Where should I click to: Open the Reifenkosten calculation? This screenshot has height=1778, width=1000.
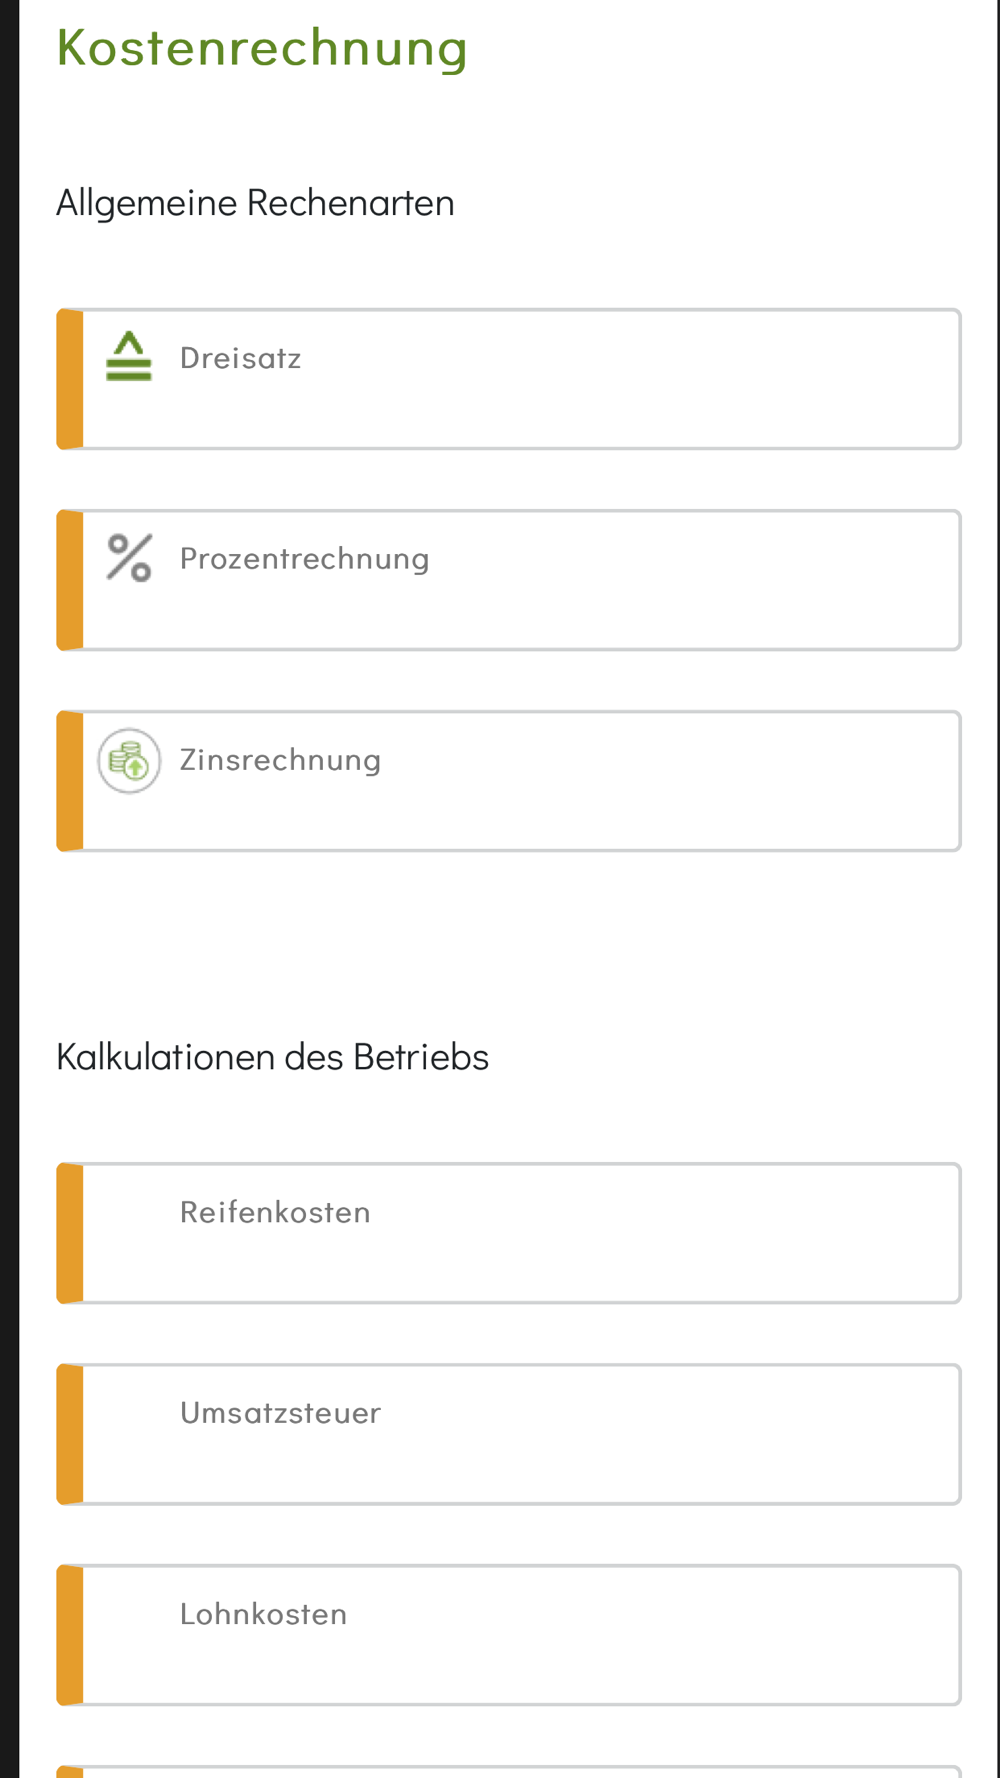click(x=509, y=1233)
